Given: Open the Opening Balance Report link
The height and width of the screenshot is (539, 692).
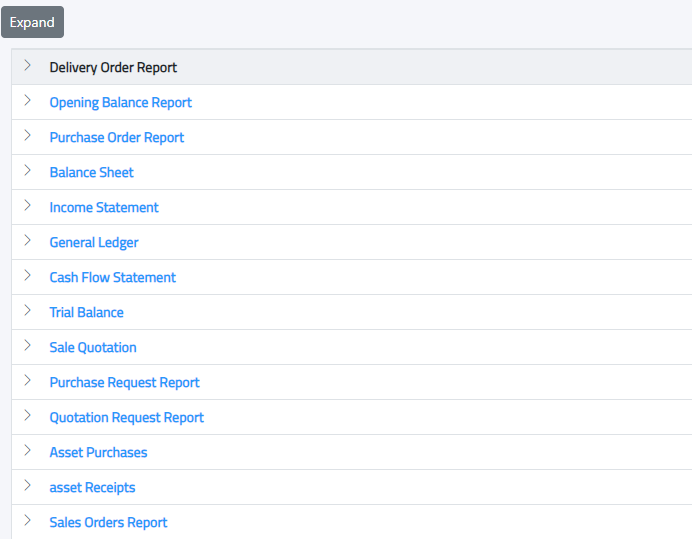Looking at the screenshot, I should point(120,103).
